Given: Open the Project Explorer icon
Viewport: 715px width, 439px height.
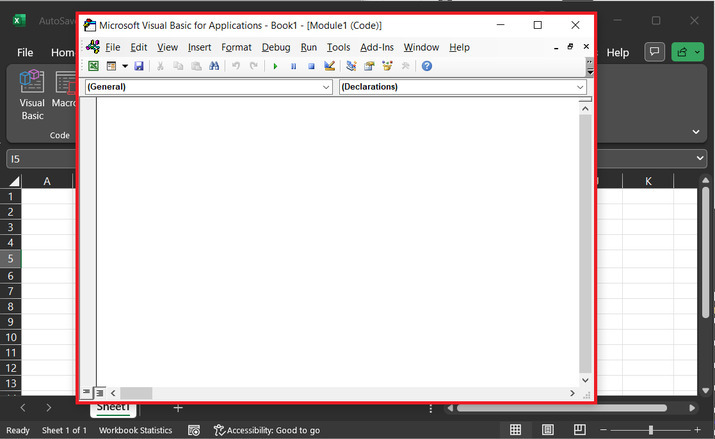Looking at the screenshot, I should click(x=351, y=66).
